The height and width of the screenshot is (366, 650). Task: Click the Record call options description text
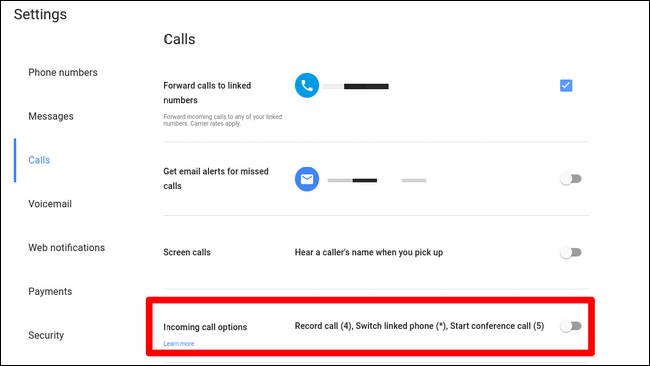point(420,326)
